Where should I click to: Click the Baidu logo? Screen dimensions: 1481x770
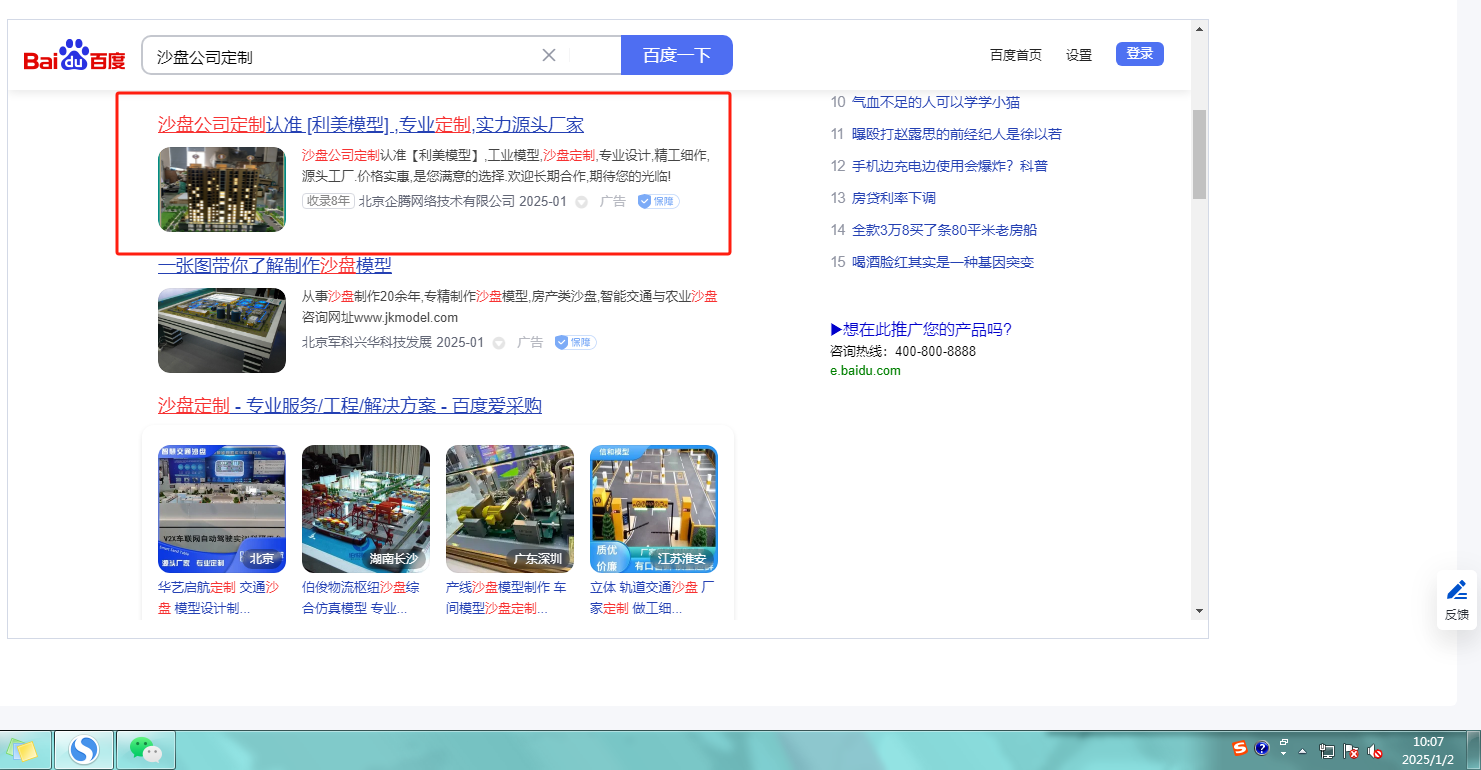point(75,56)
